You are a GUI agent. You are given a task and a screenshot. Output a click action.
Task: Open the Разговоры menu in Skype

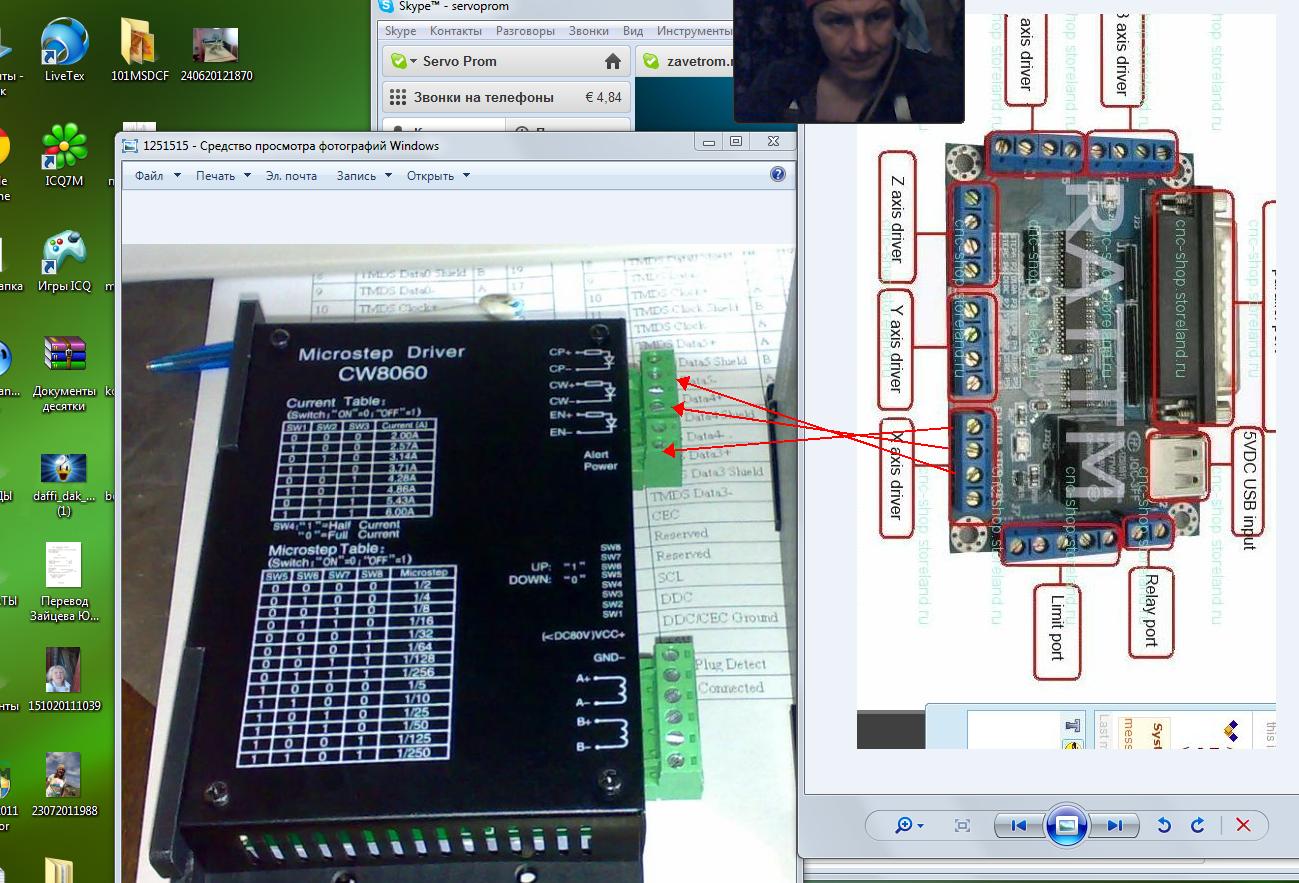point(525,31)
